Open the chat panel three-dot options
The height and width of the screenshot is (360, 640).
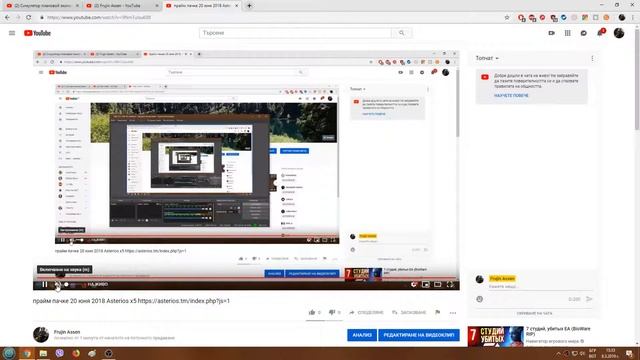click(592, 58)
